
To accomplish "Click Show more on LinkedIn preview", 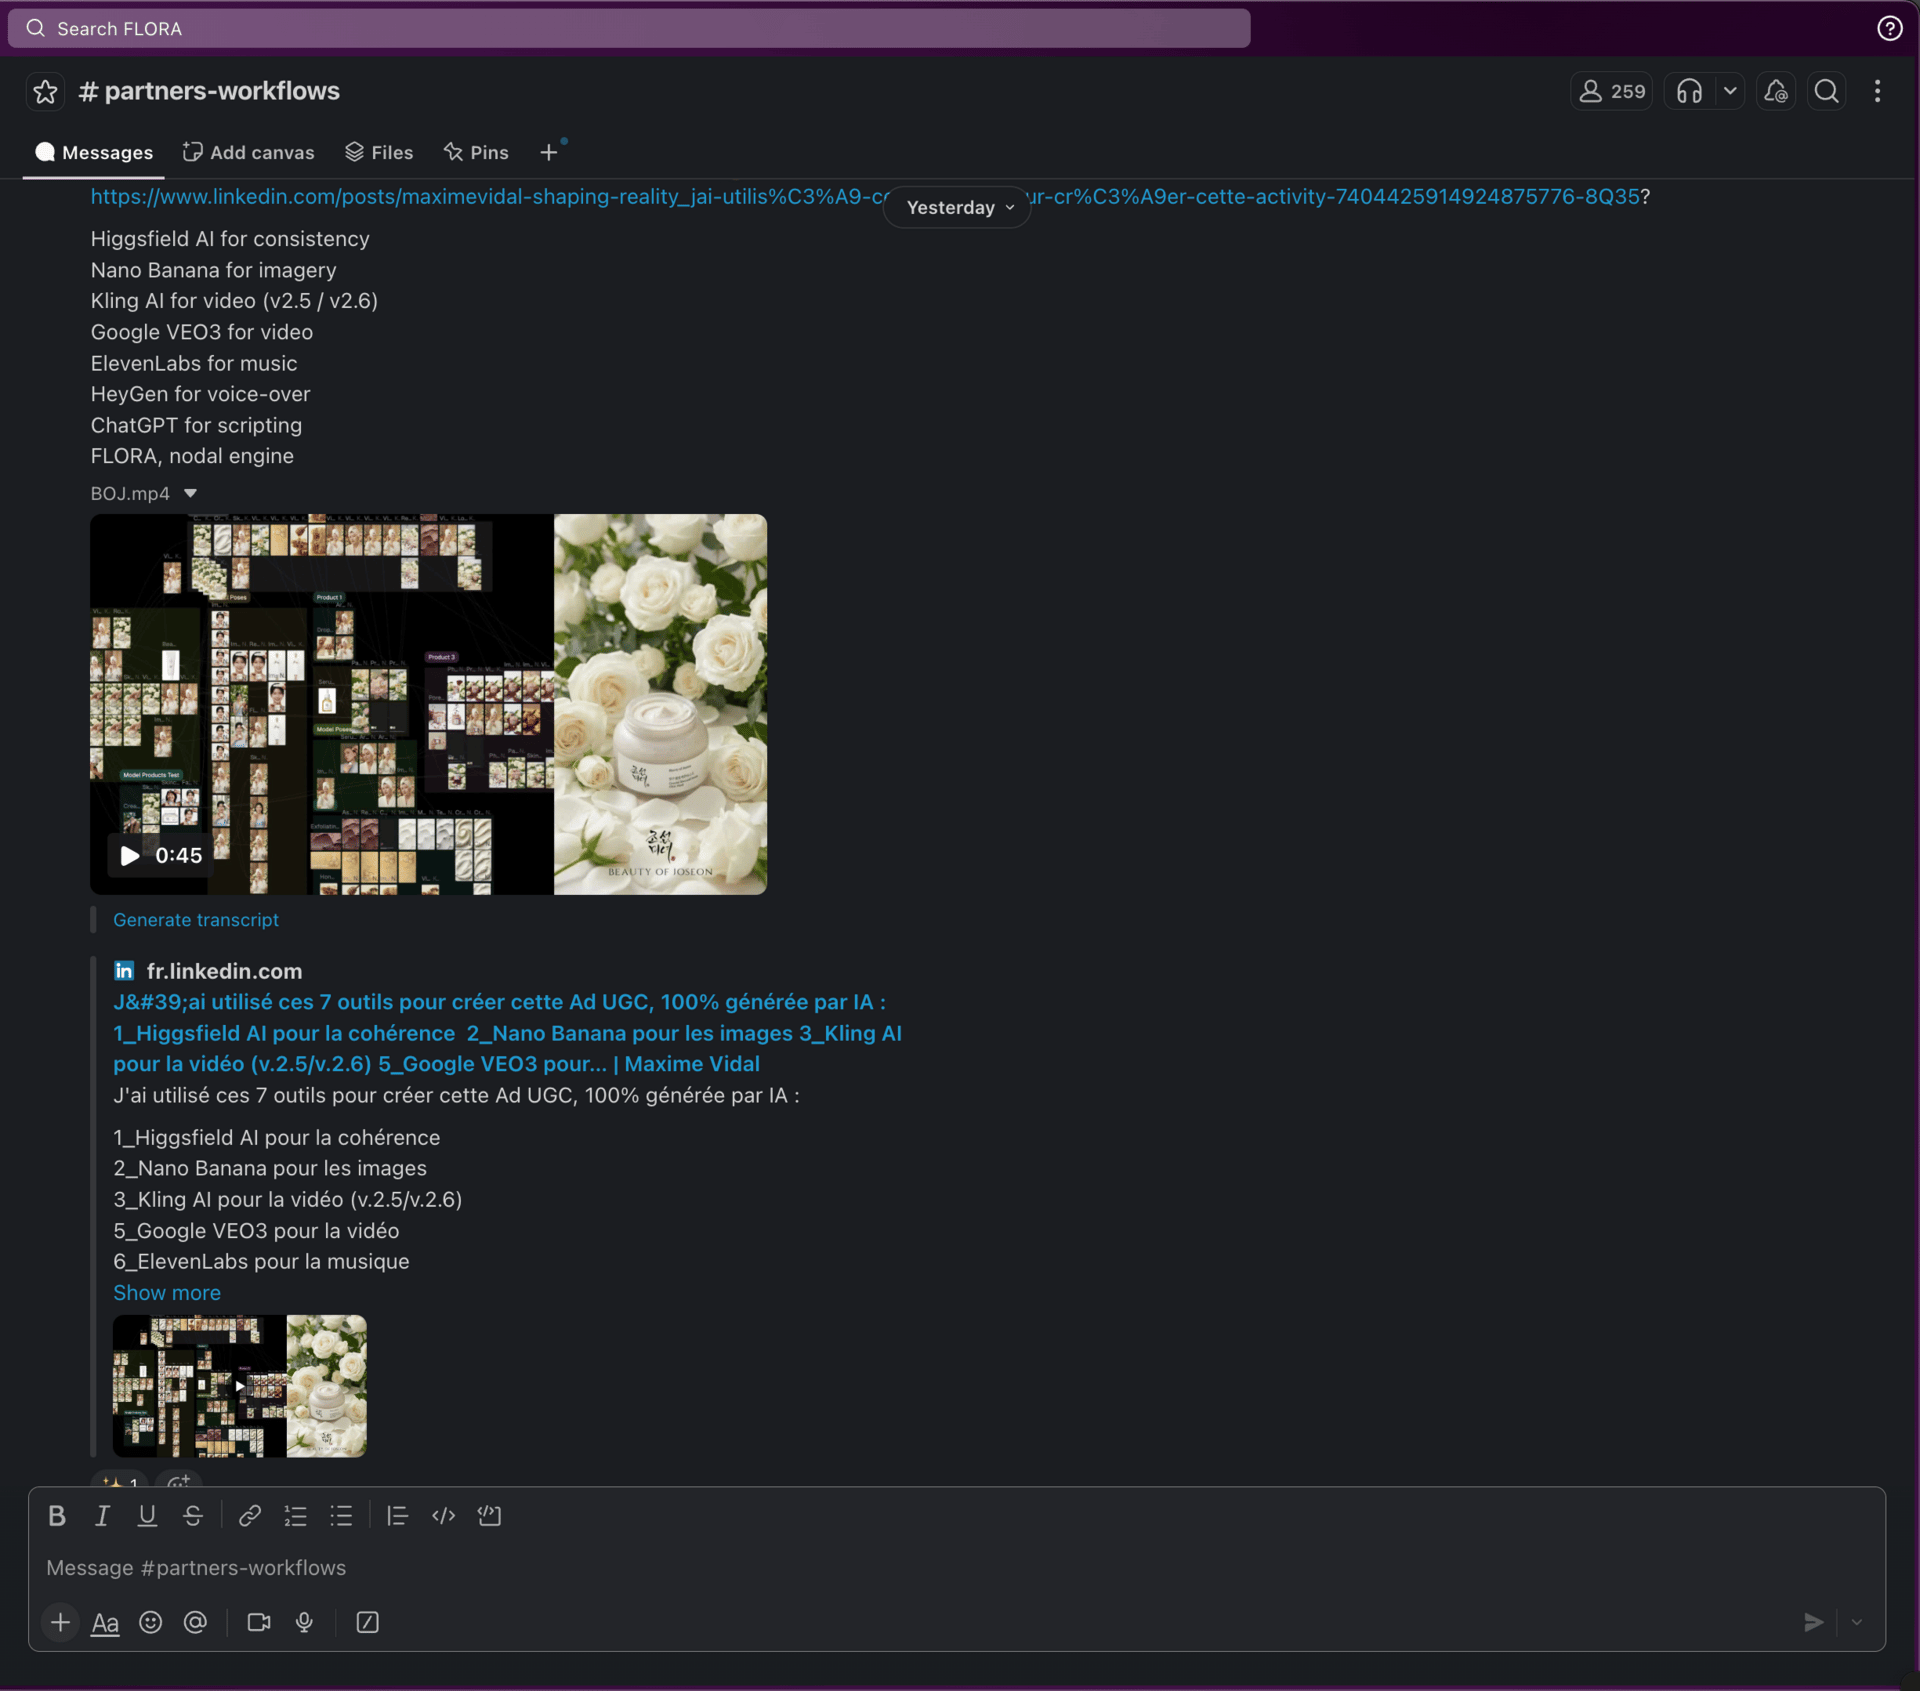I will [167, 1293].
